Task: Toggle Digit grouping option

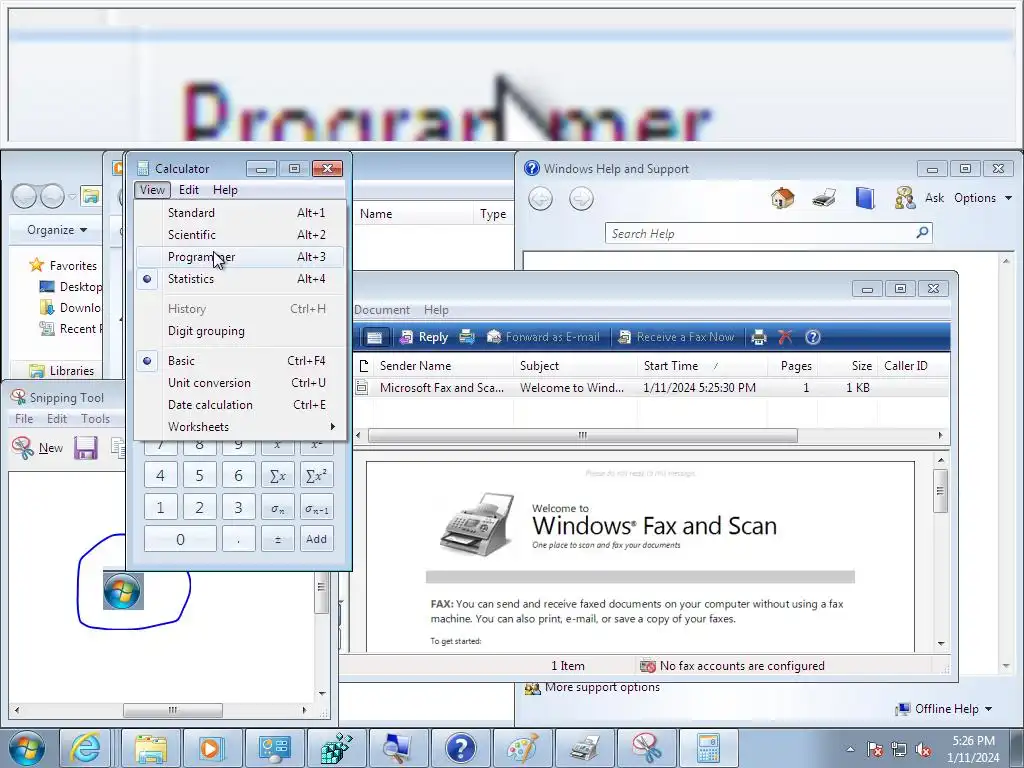Action: click(239, 331)
